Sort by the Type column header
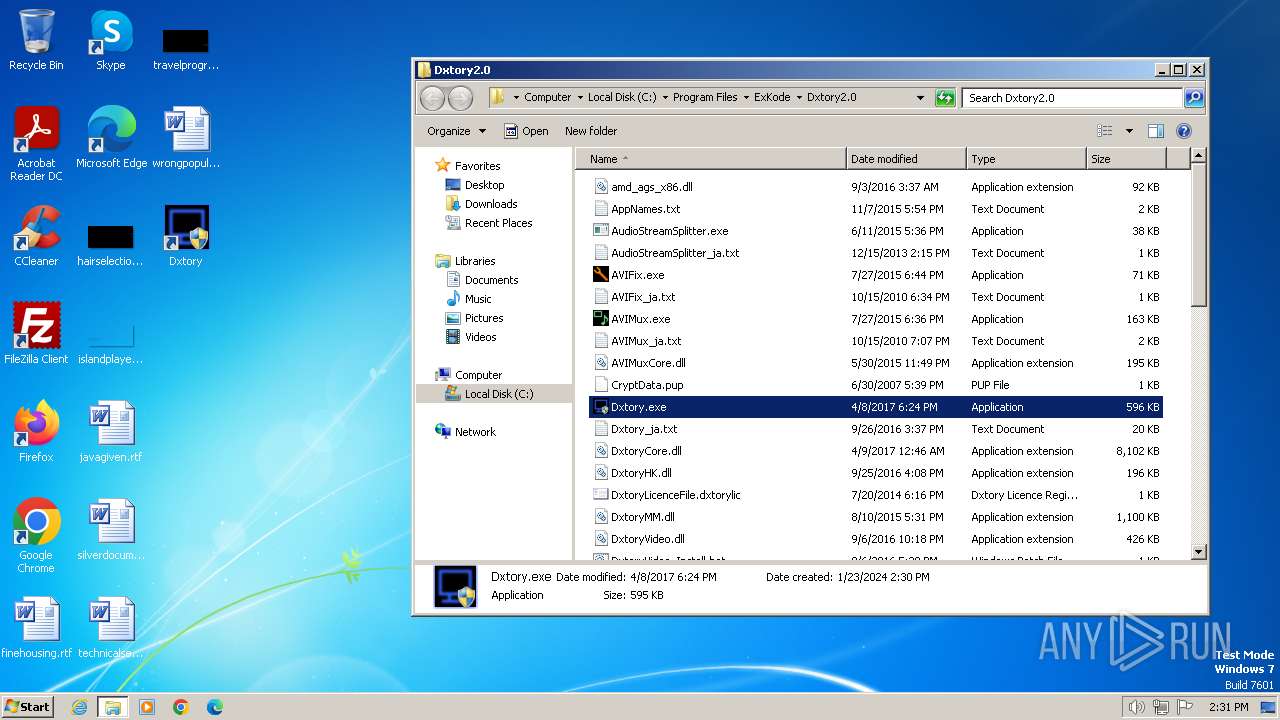The image size is (1280, 720). tap(1026, 159)
